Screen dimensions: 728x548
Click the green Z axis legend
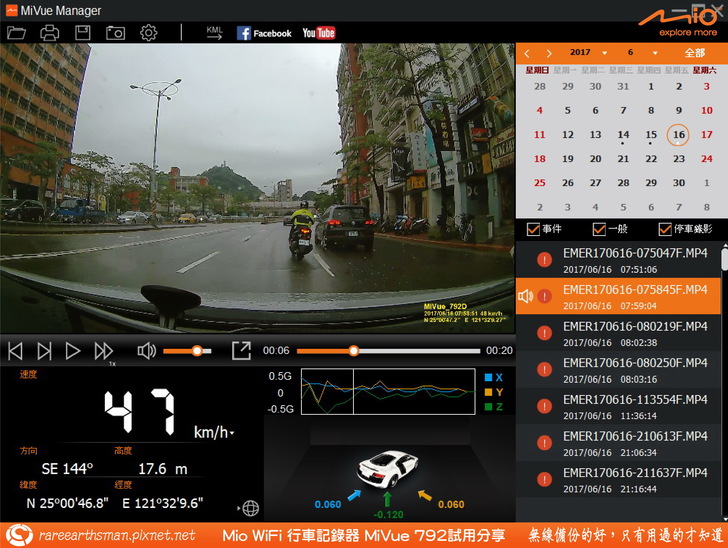pyautogui.click(x=494, y=407)
